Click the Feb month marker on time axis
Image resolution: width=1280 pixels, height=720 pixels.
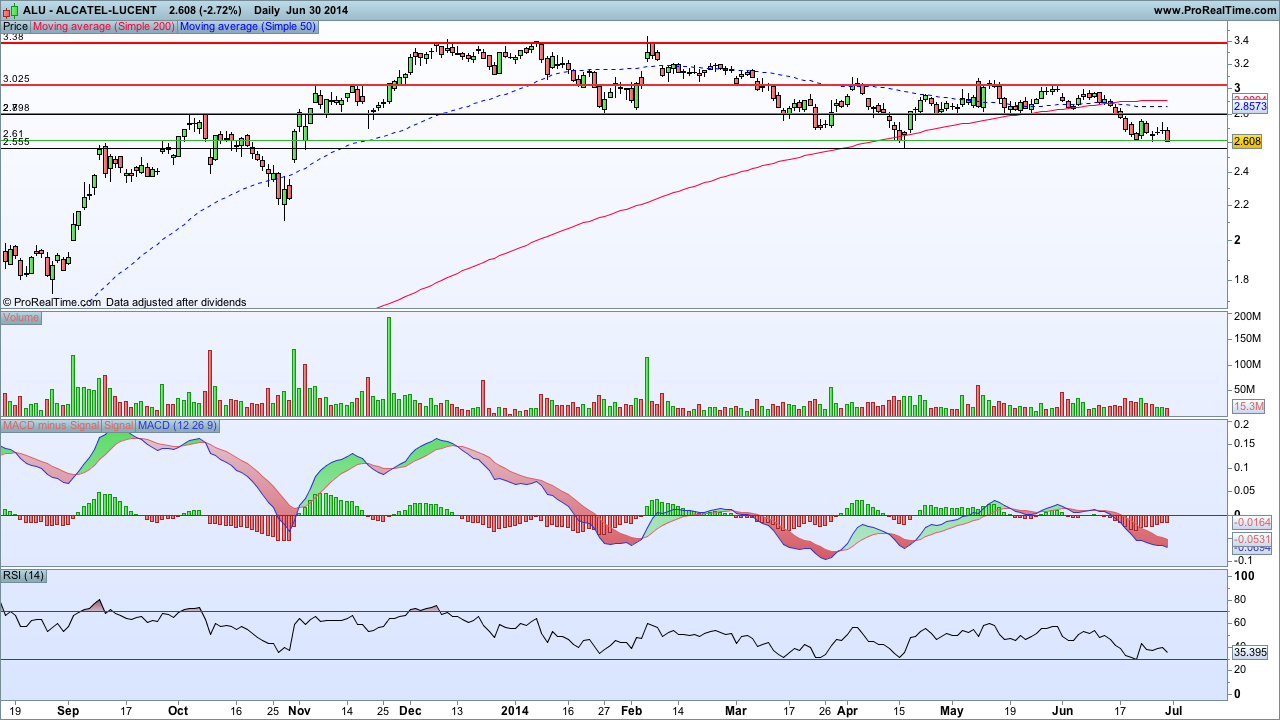pos(632,711)
